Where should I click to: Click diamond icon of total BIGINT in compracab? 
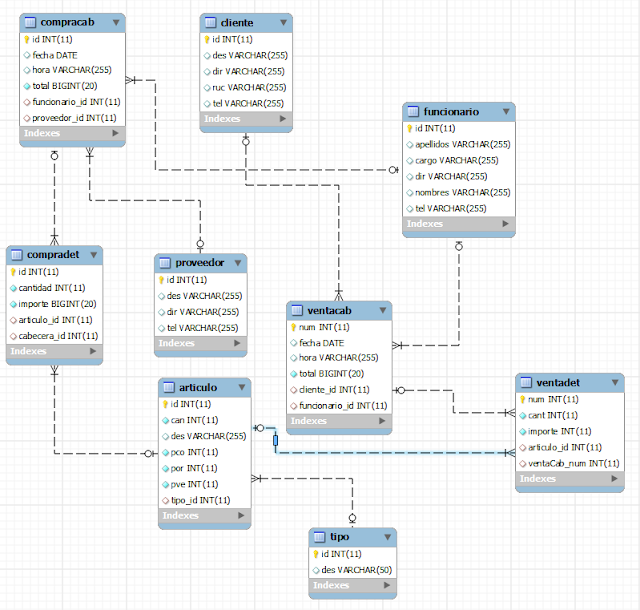point(27,86)
